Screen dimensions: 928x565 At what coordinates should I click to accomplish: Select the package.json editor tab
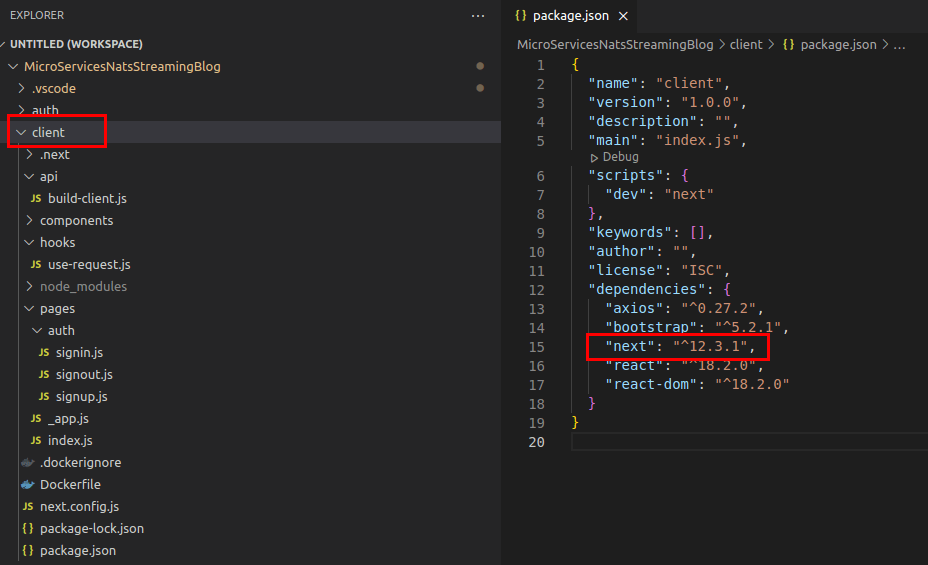tap(570, 16)
